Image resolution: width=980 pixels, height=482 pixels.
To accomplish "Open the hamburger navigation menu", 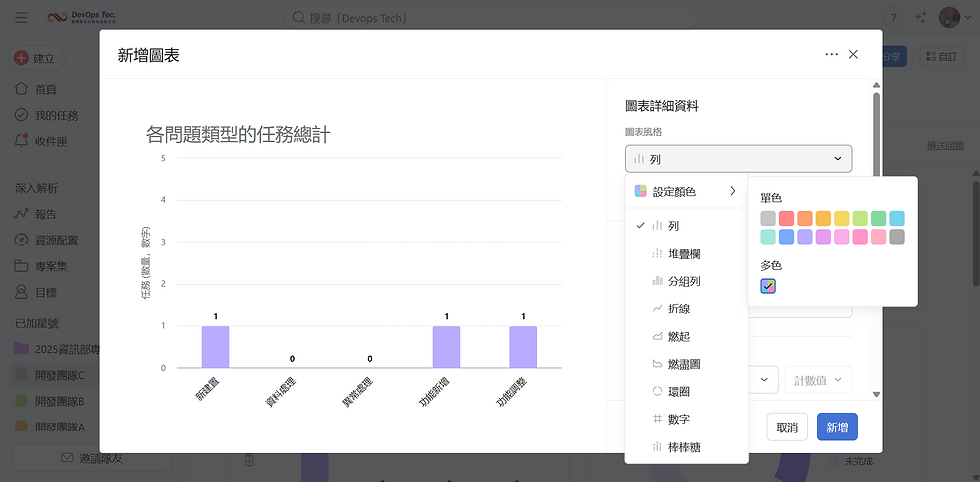I will click(21, 18).
